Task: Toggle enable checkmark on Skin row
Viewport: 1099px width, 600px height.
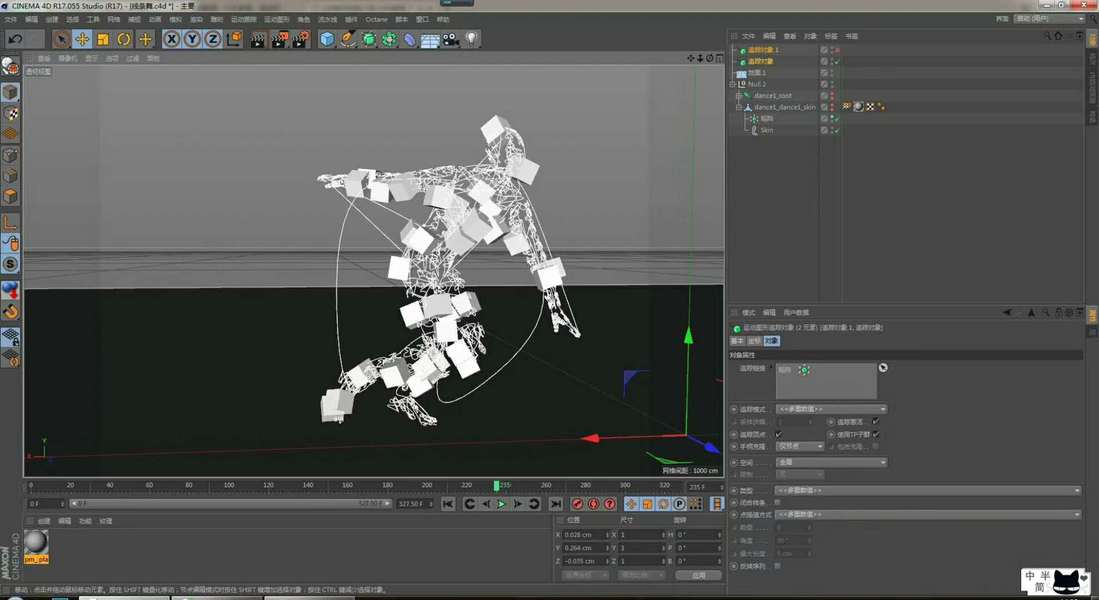Action: coord(837,130)
